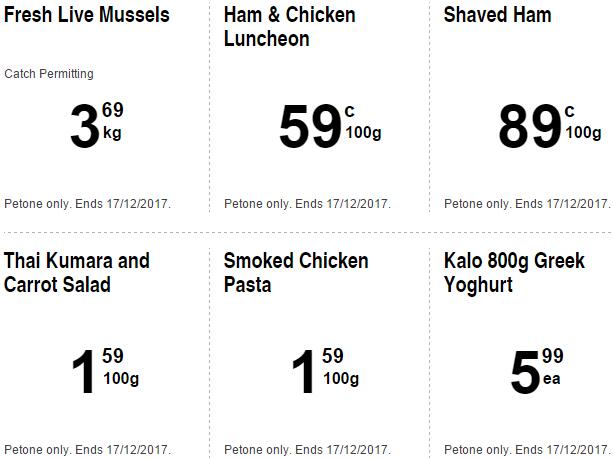
Task: Click the Ends 17/12/2017 note under Shaved Ham
Action: (x=568, y=204)
